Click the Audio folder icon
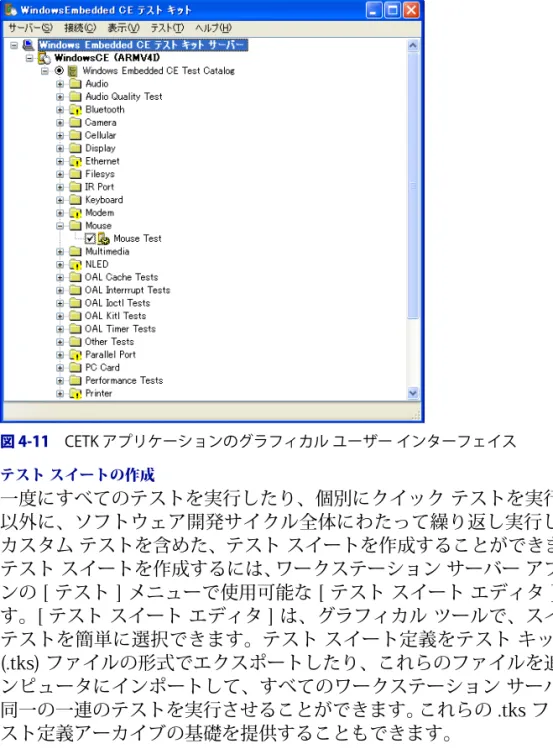 (75, 84)
